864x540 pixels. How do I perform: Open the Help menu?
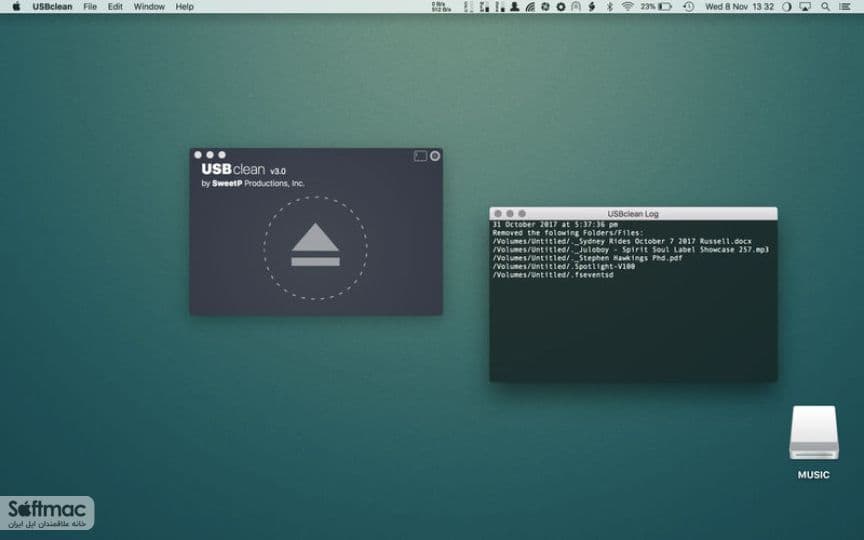click(185, 7)
